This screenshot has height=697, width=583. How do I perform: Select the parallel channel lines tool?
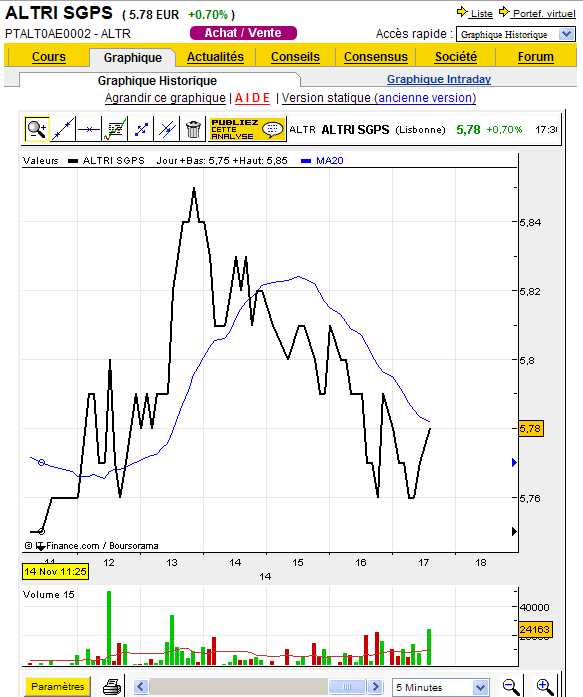(x=167, y=129)
